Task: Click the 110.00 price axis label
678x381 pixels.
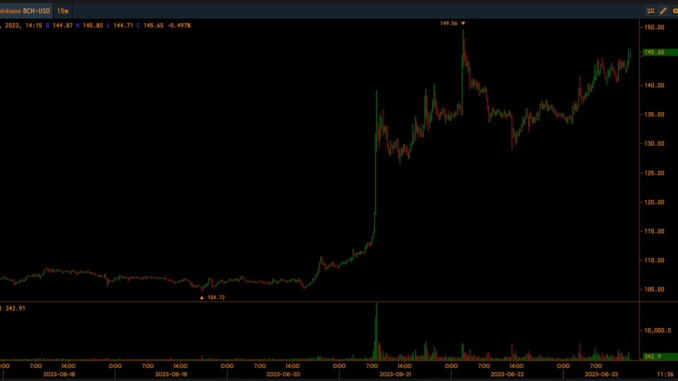Action: [654, 260]
